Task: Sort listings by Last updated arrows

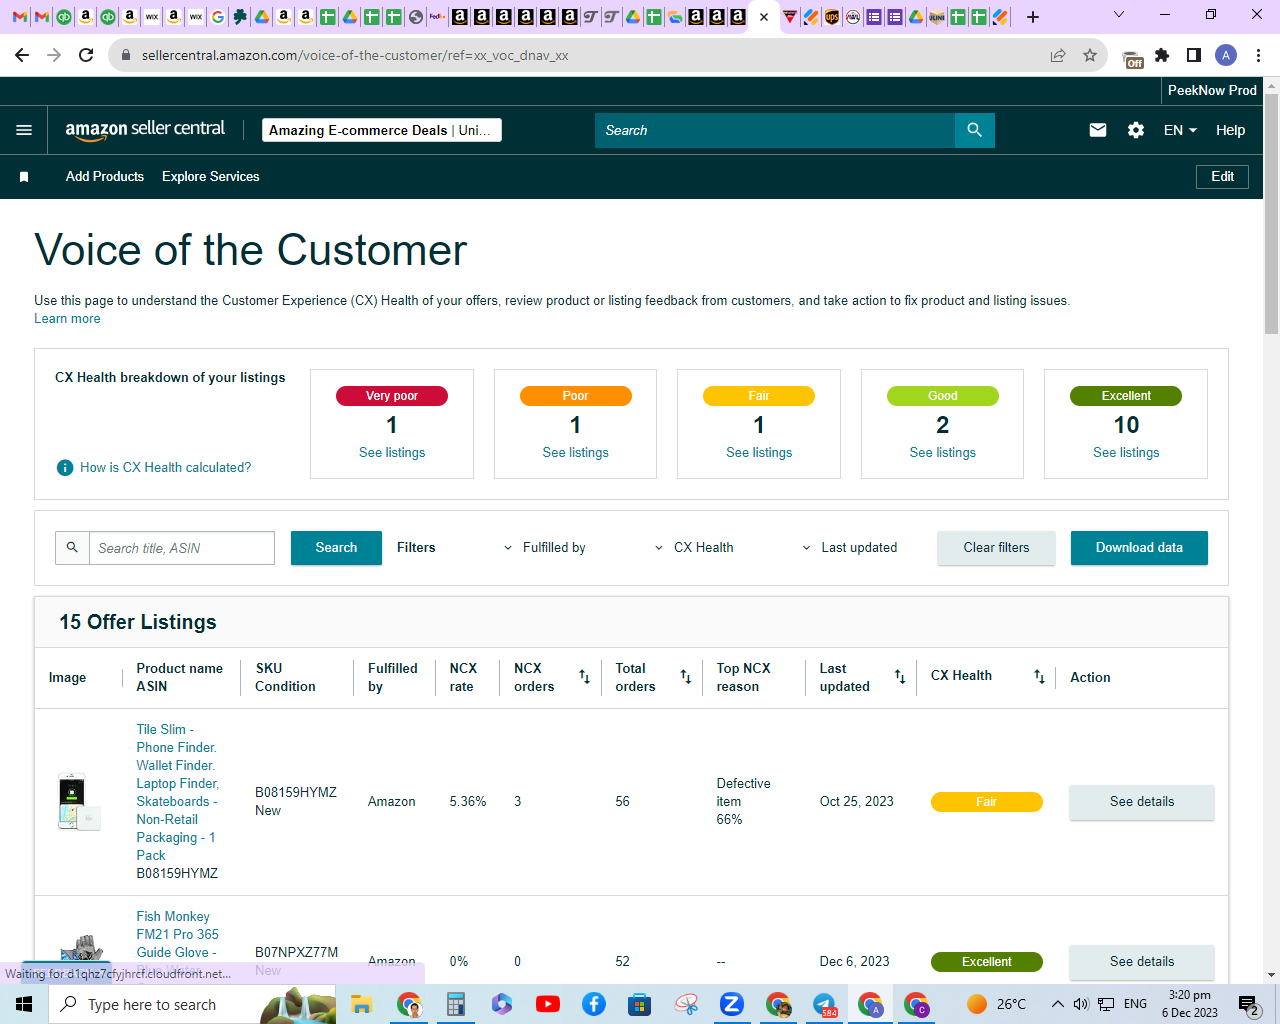Action: click(x=900, y=677)
